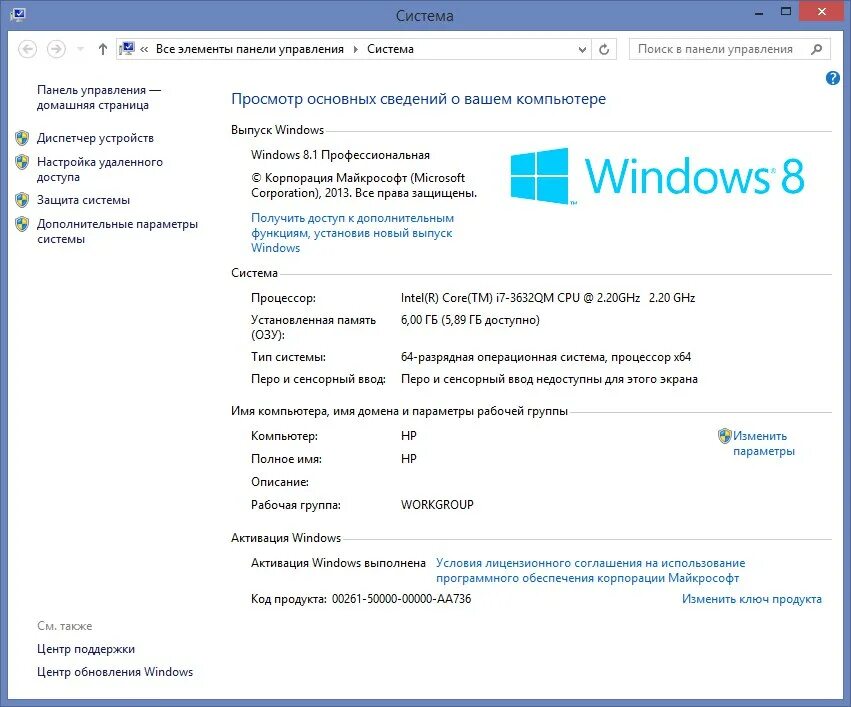Image resolution: width=851 pixels, height=707 pixels.
Task: Open Microsoft license terms link
Action: 590,570
